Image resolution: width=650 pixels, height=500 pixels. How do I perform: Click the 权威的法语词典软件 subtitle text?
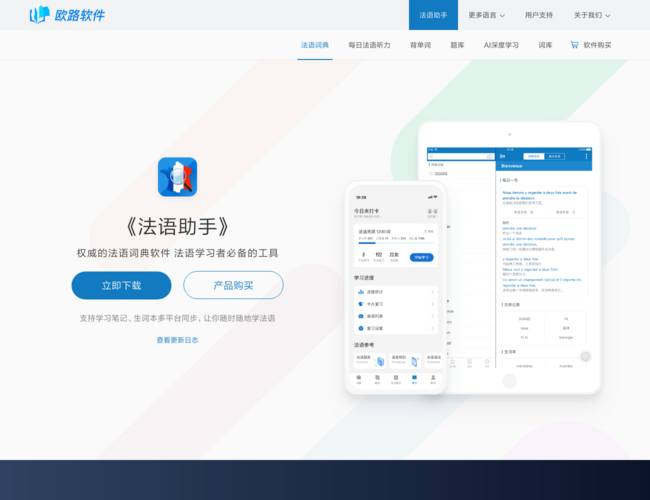click(123, 253)
